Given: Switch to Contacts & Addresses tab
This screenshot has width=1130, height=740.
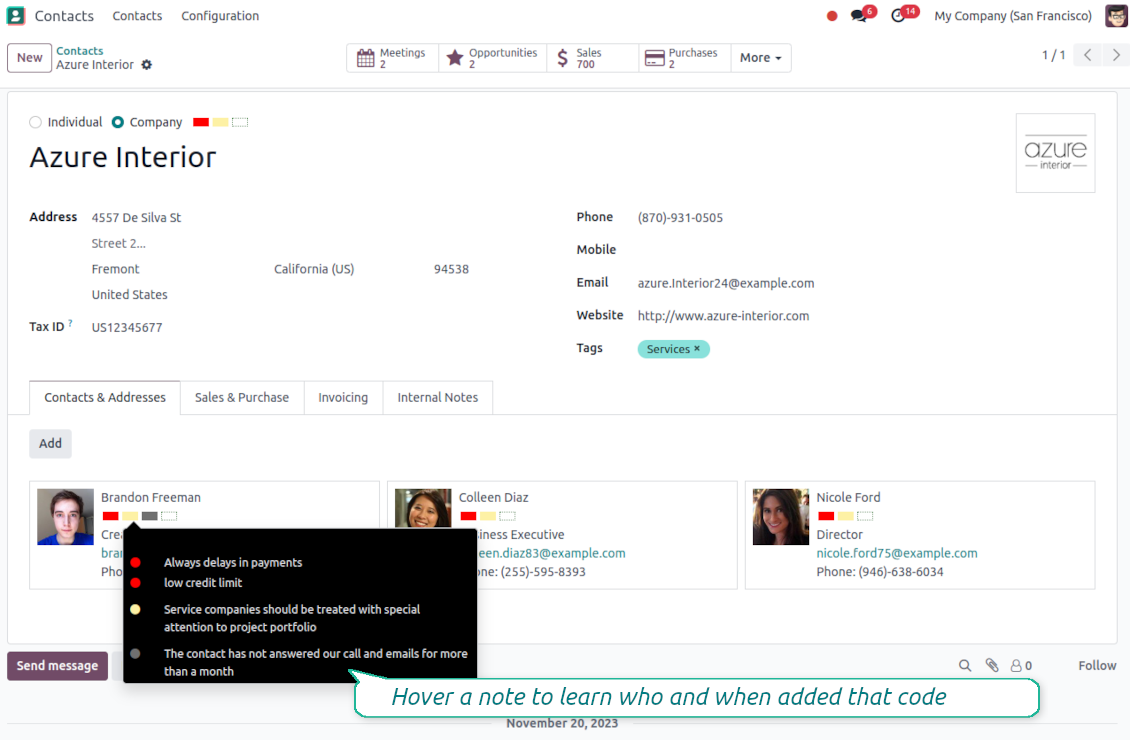Looking at the screenshot, I should pyautogui.click(x=104, y=397).
